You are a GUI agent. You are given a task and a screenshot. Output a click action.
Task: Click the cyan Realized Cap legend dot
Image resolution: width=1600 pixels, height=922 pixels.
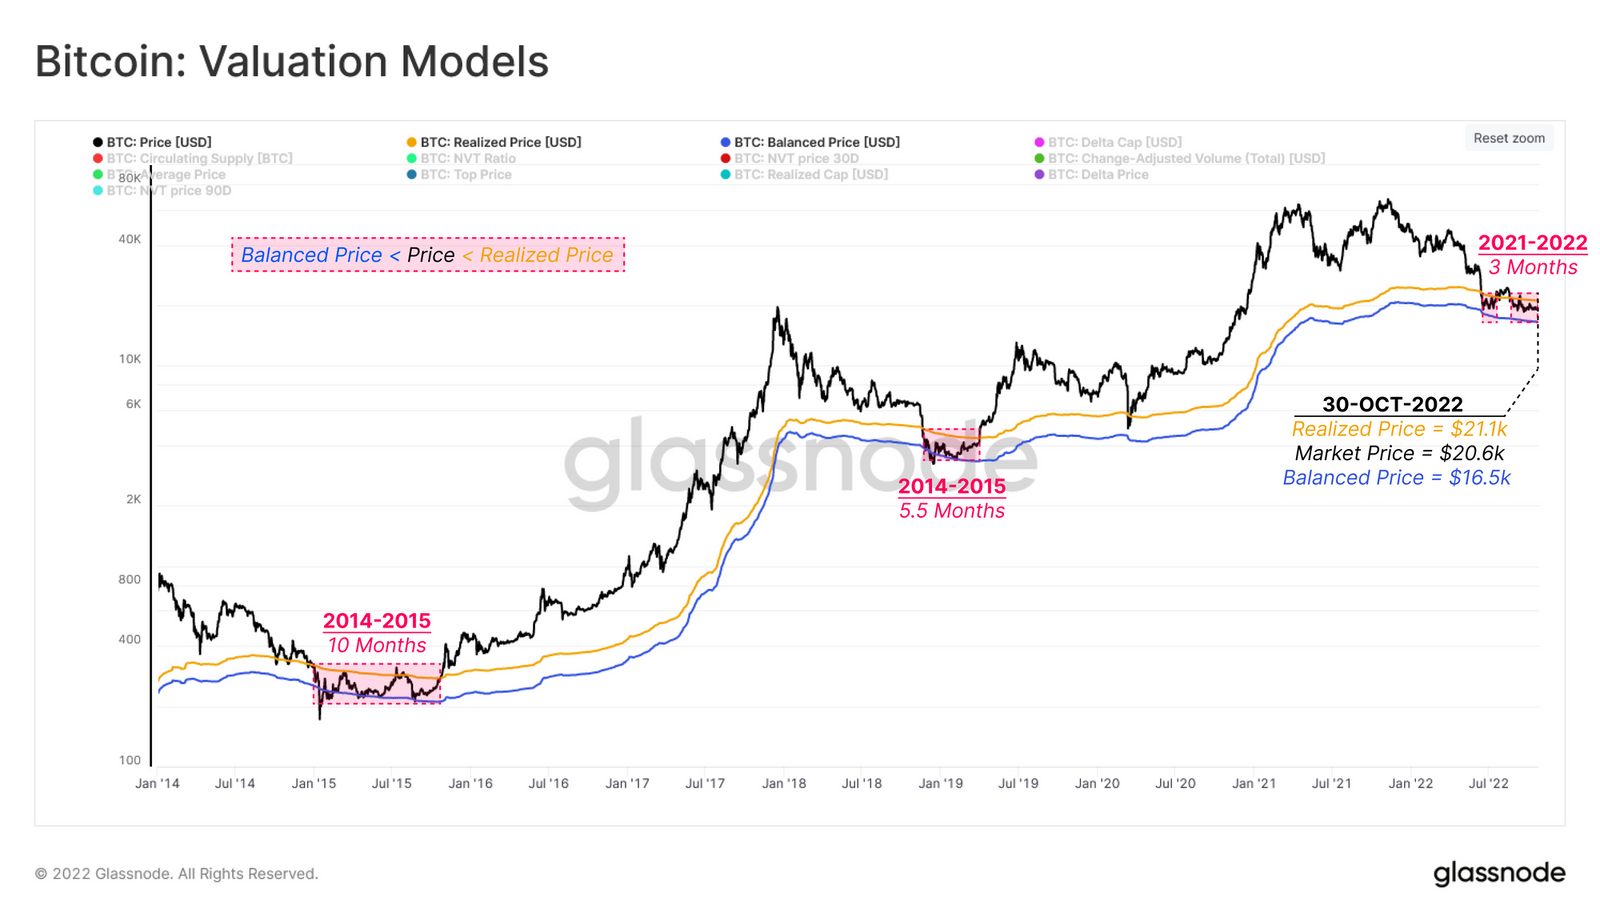point(725,174)
